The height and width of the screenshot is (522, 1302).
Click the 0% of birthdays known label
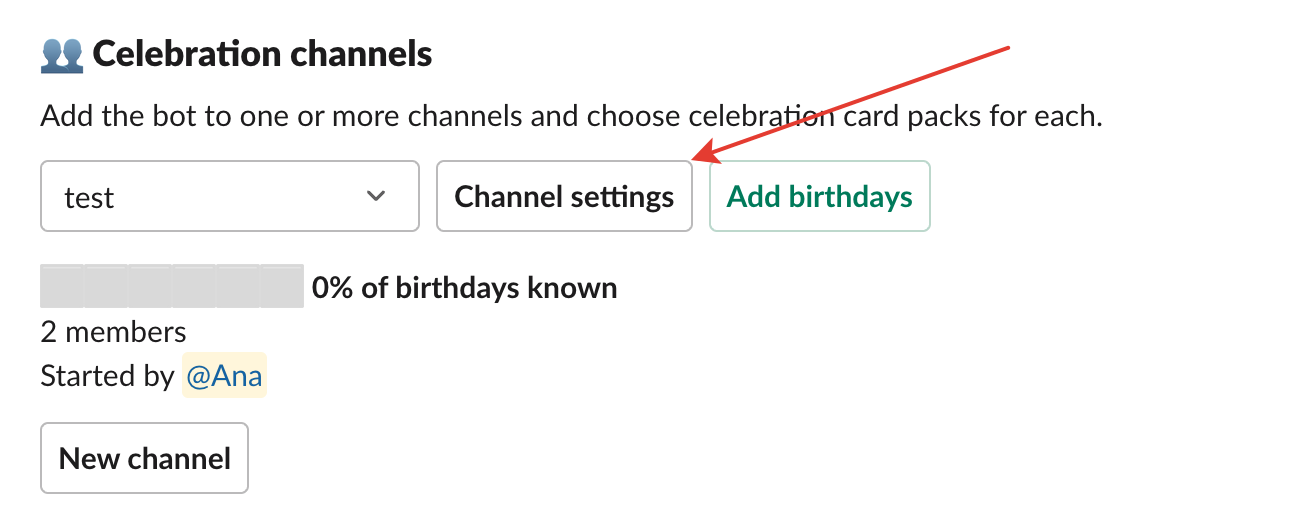click(464, 288)
